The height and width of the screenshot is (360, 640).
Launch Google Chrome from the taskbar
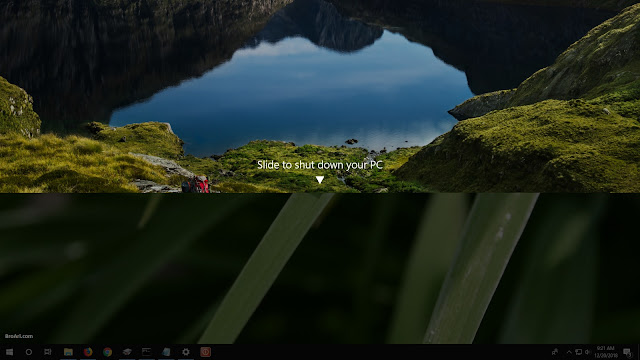[x=107, y=352]
